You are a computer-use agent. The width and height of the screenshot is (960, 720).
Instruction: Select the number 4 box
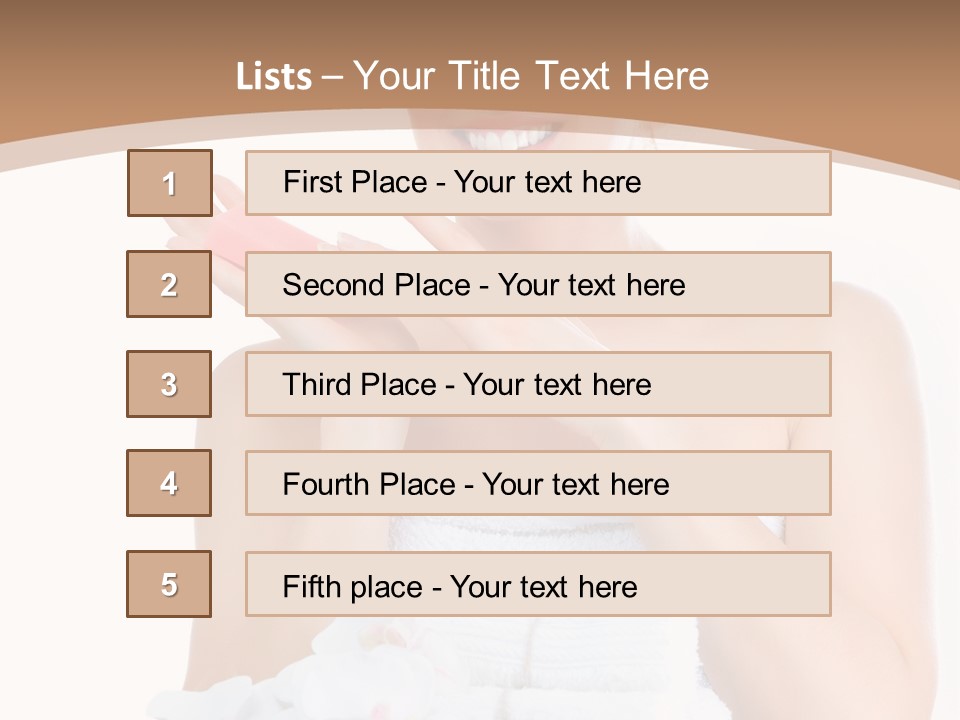[x=169, y=483]
